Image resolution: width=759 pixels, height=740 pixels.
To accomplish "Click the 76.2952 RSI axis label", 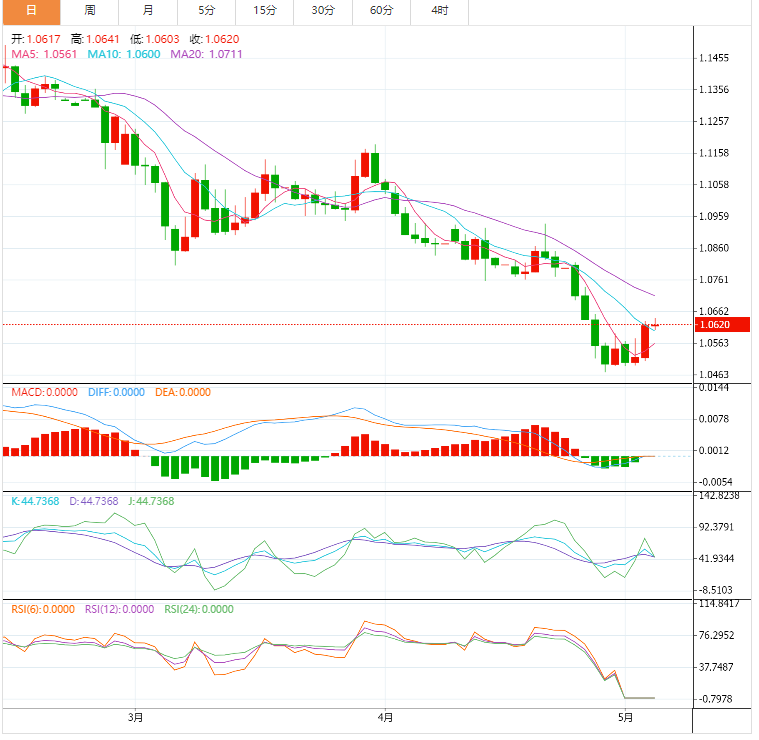I will coord(716,635).
